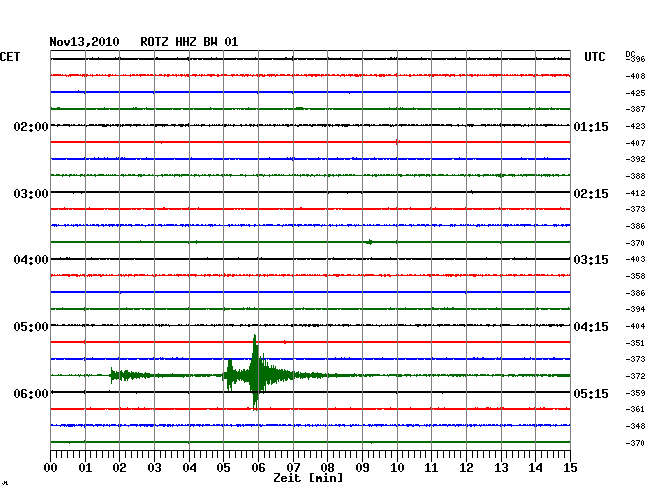
Task: Click the DC offset value -392
Action: click(635, 159)
